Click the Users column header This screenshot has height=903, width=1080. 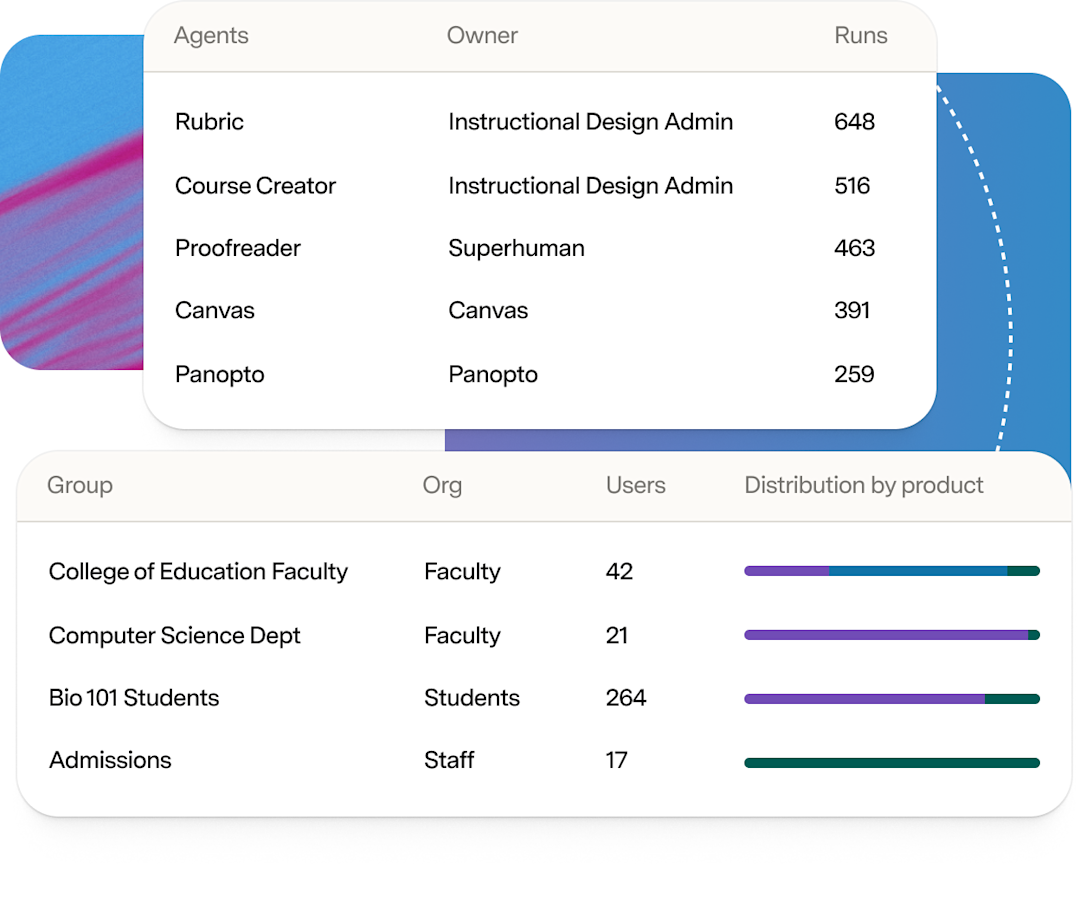point(636,485)
